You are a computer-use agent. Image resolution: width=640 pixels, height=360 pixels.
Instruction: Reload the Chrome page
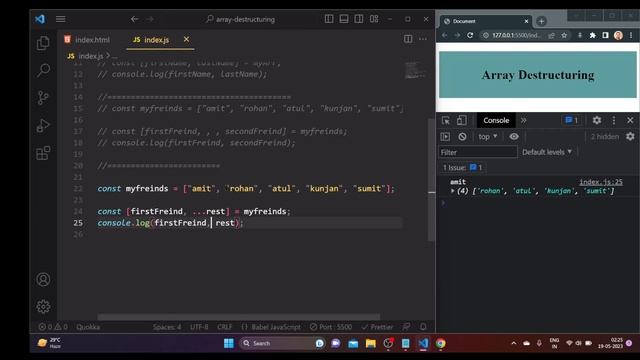[470, 36]
